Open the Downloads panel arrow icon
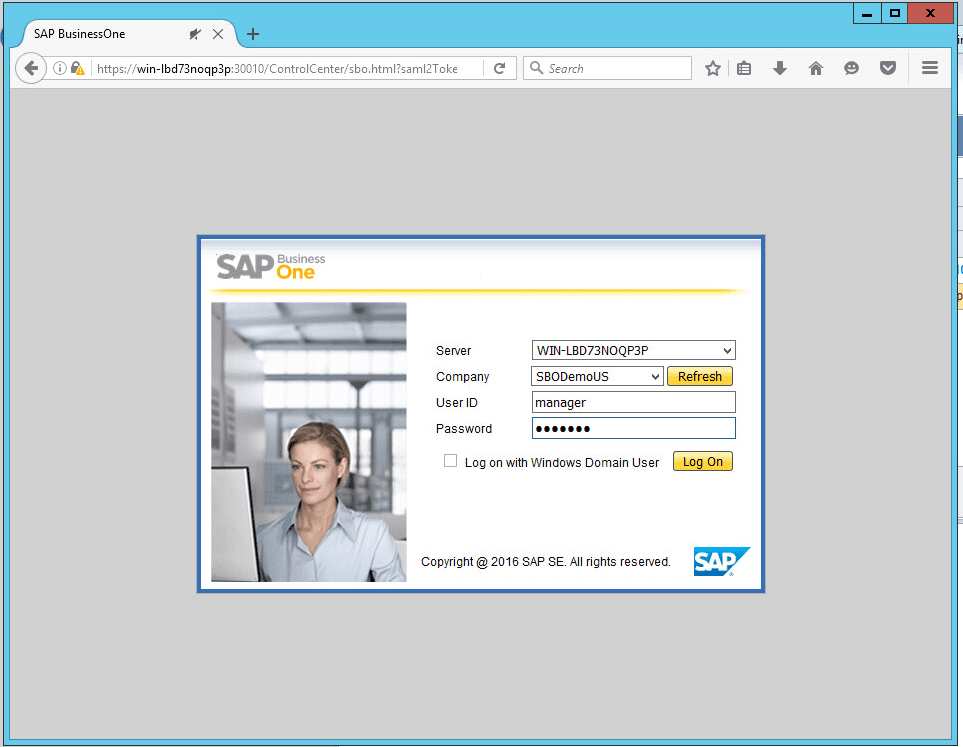The image size is (963, 747). point(779,67)
